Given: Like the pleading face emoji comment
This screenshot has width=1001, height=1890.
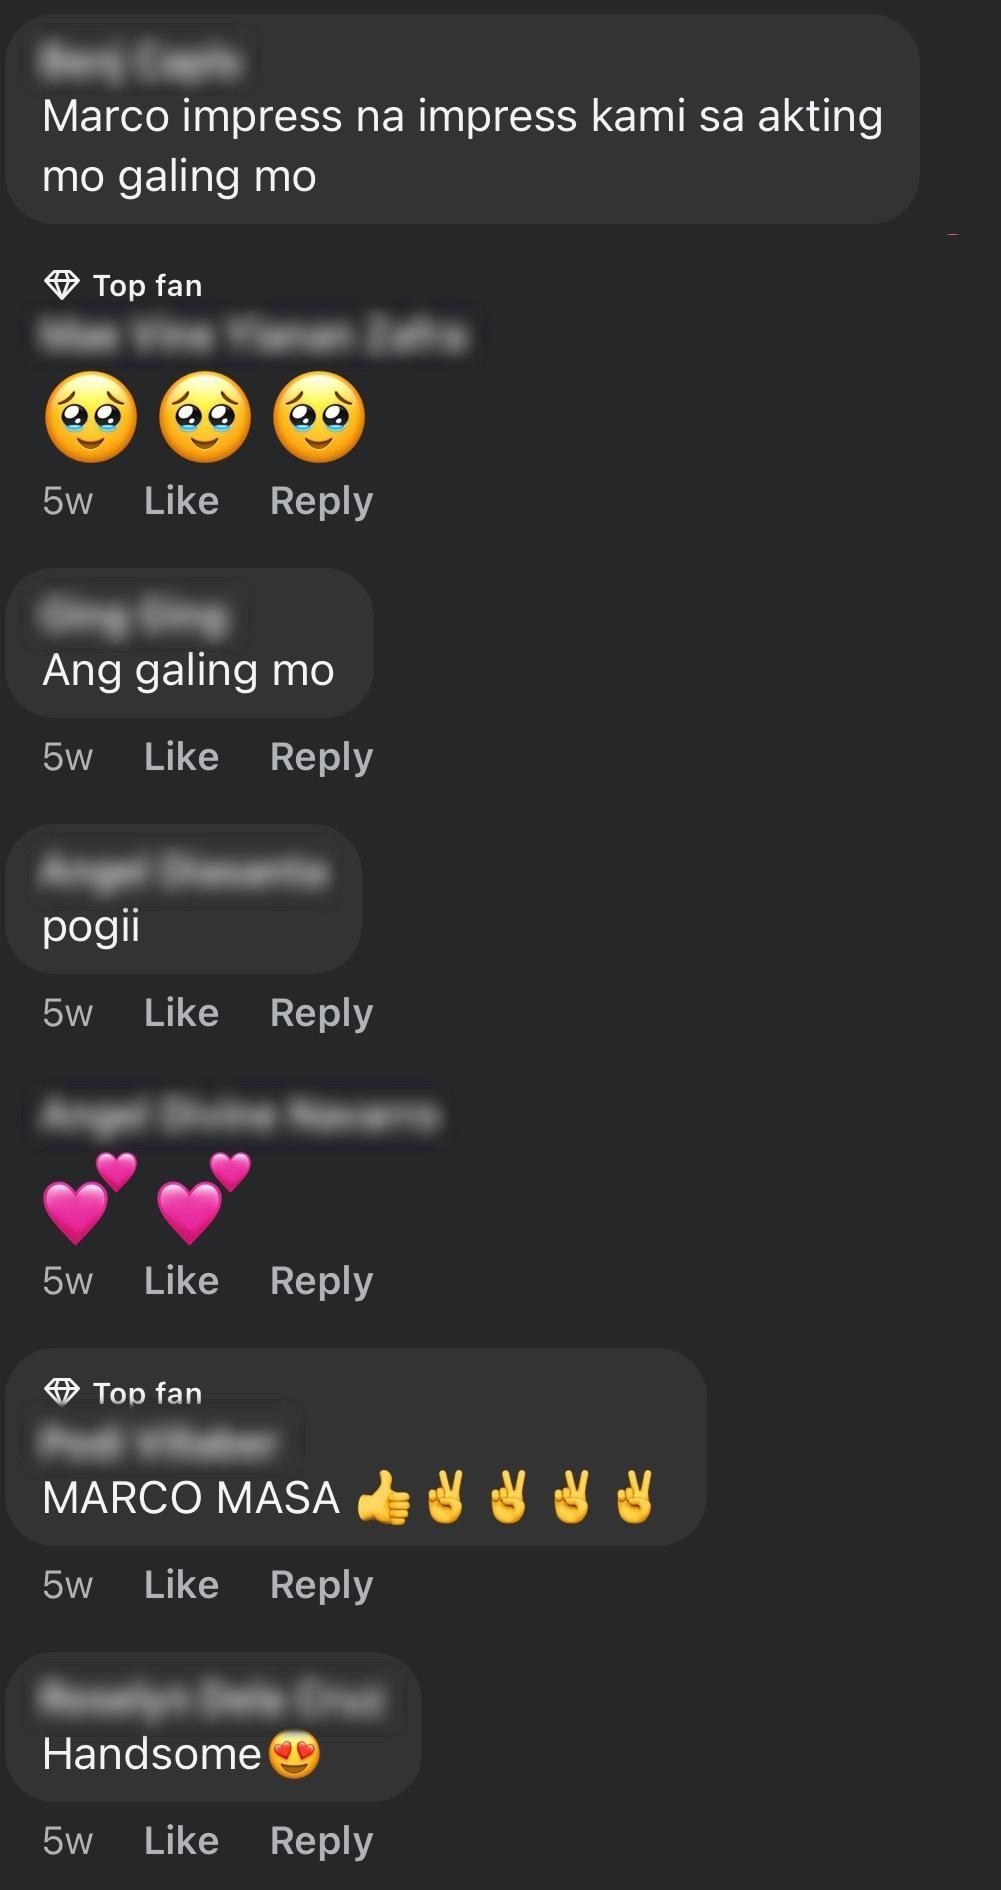Looking at the screenshot, I should pos(181,501).
